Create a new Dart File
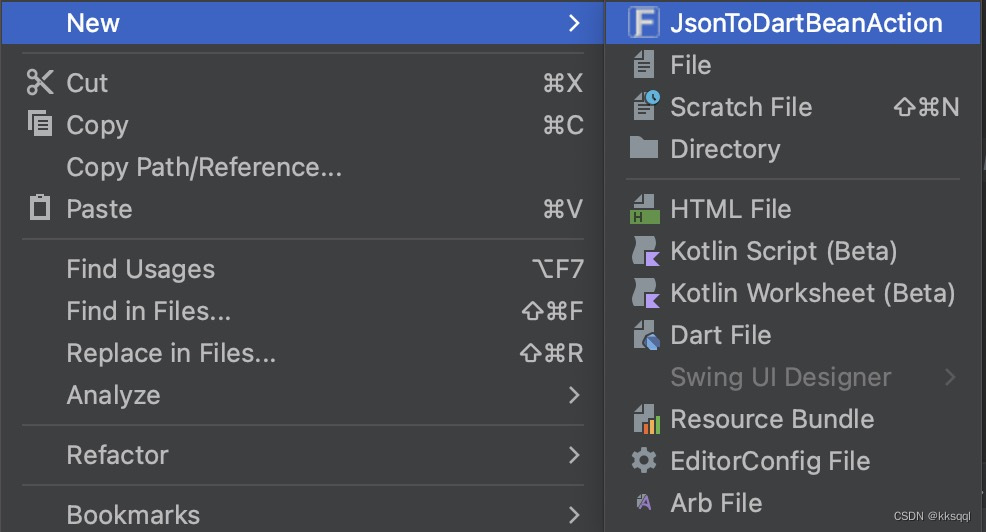 click(x=792, y=335)
